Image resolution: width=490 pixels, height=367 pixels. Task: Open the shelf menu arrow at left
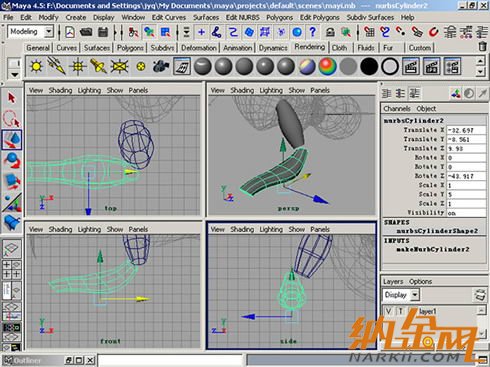tap(14, 75)
